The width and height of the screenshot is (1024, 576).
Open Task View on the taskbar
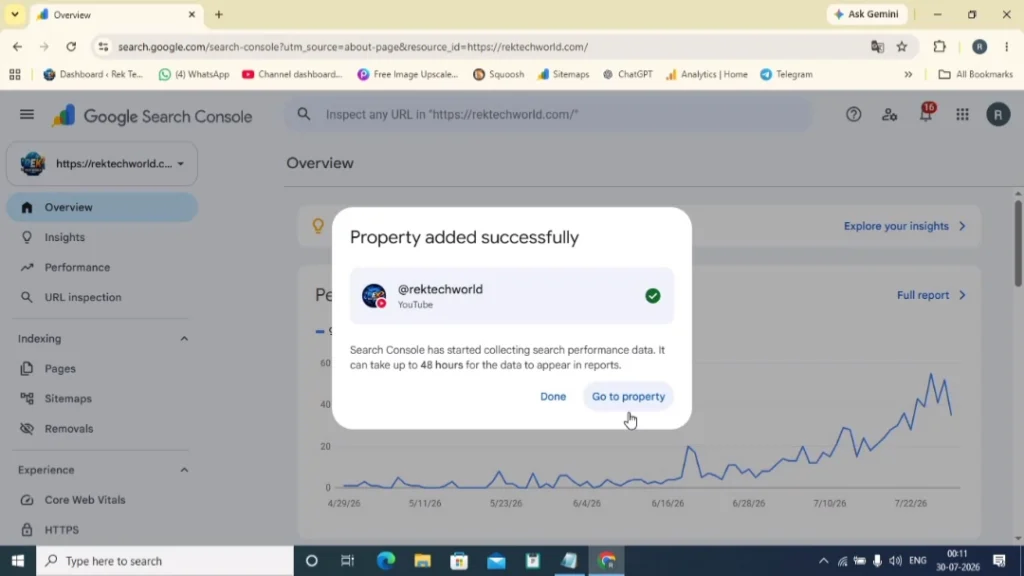tap(347, 560)
